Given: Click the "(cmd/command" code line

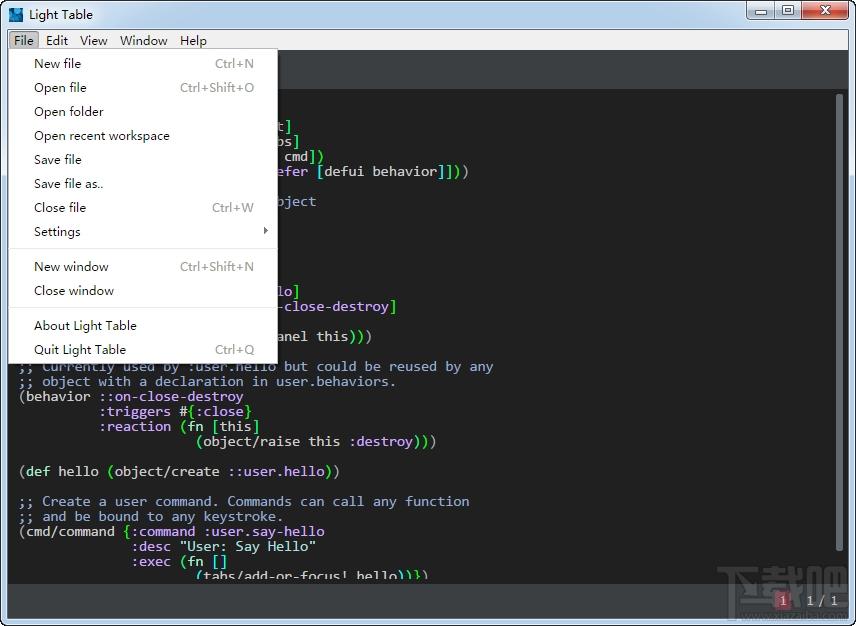Looking at the screenshot, I should coord(172,532).
